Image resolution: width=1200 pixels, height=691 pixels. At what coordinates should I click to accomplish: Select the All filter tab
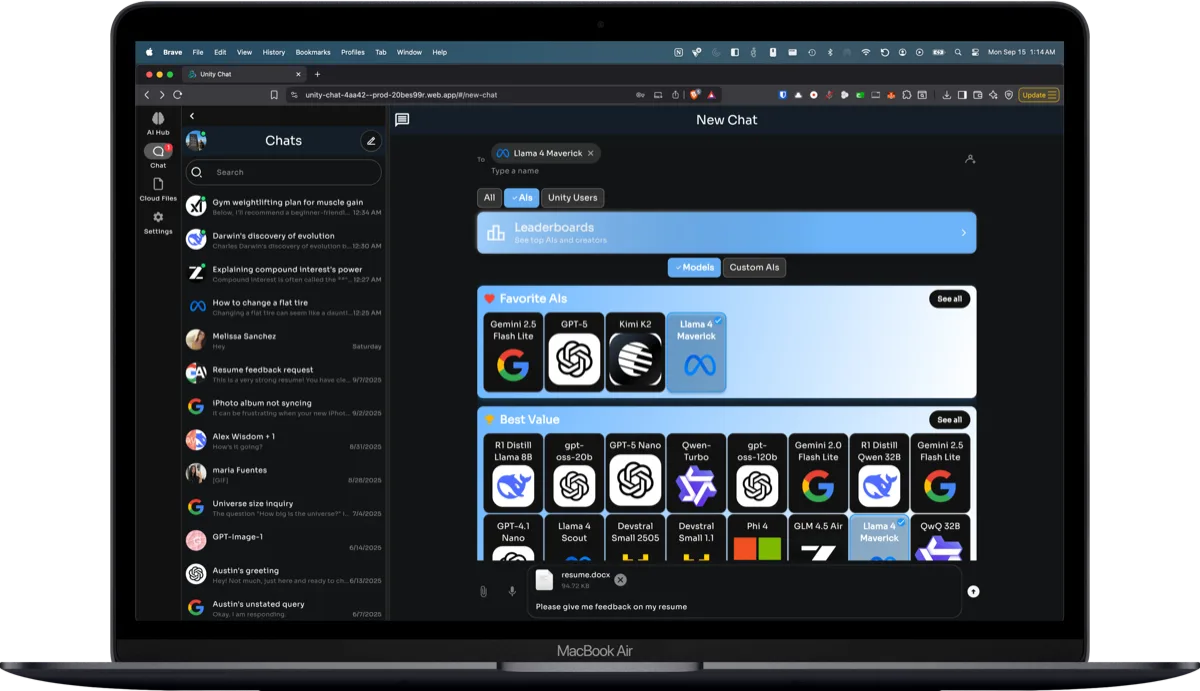489,198
